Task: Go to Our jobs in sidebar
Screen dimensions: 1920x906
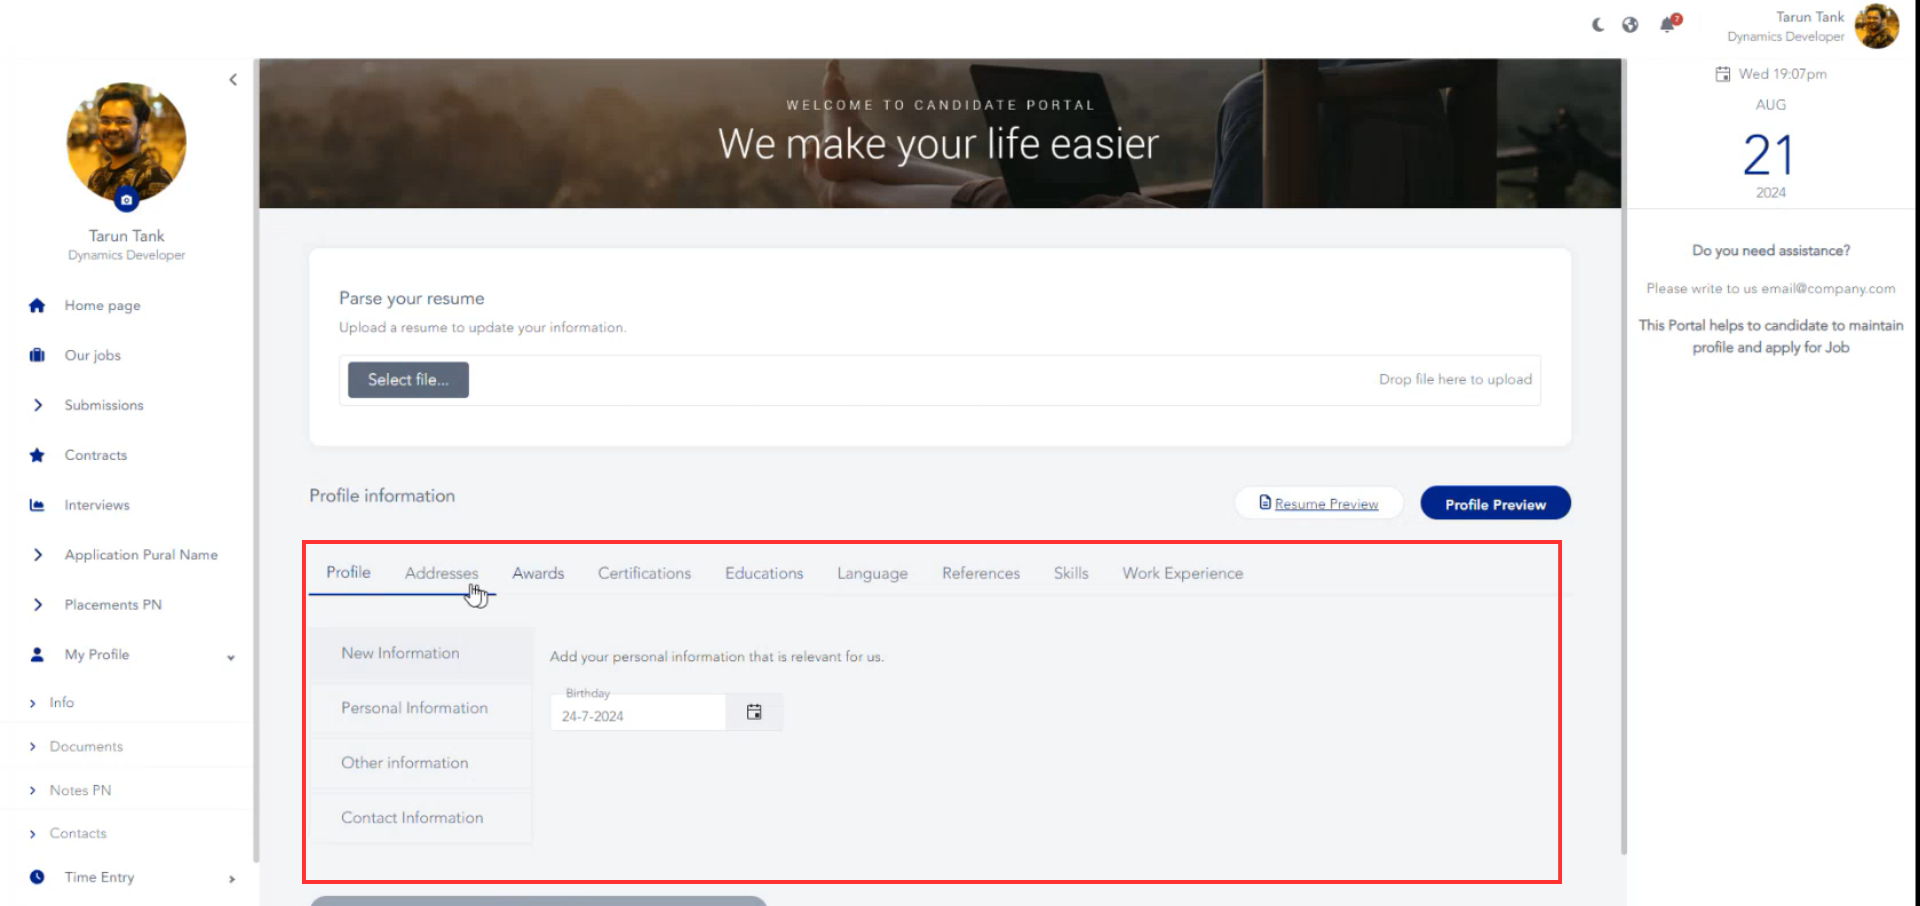Action: tap(92, 355)
